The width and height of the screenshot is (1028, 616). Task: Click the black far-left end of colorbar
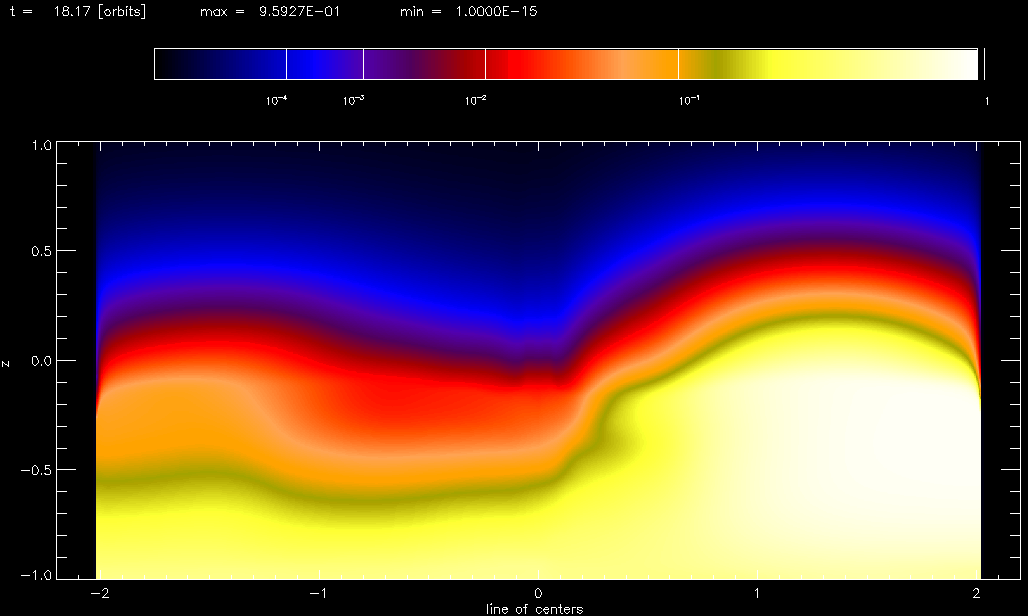point(175,64)
